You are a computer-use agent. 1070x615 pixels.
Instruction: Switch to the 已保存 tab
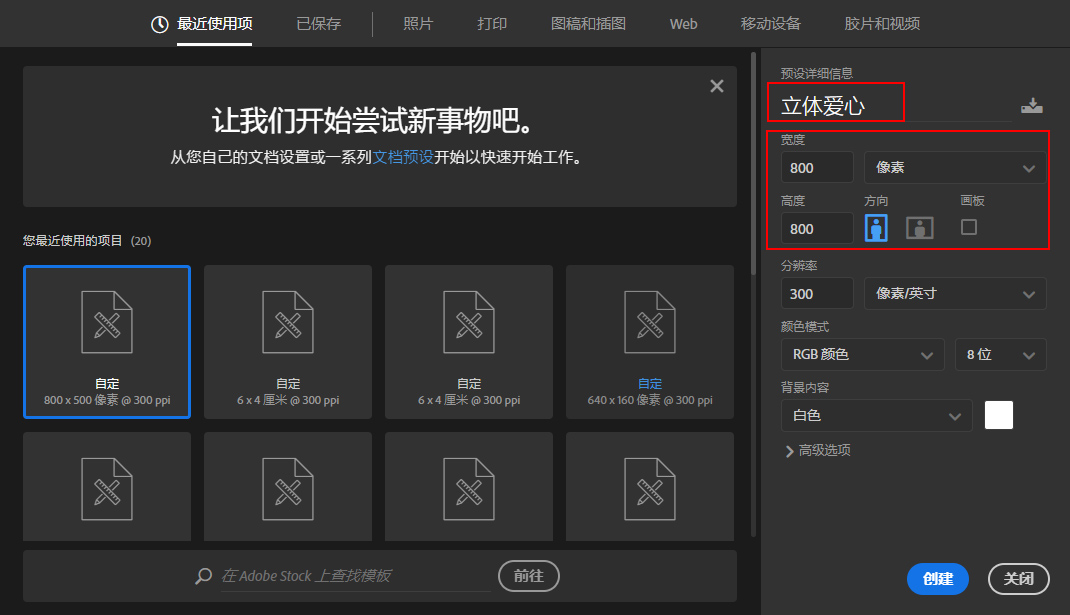coord(318,24)
